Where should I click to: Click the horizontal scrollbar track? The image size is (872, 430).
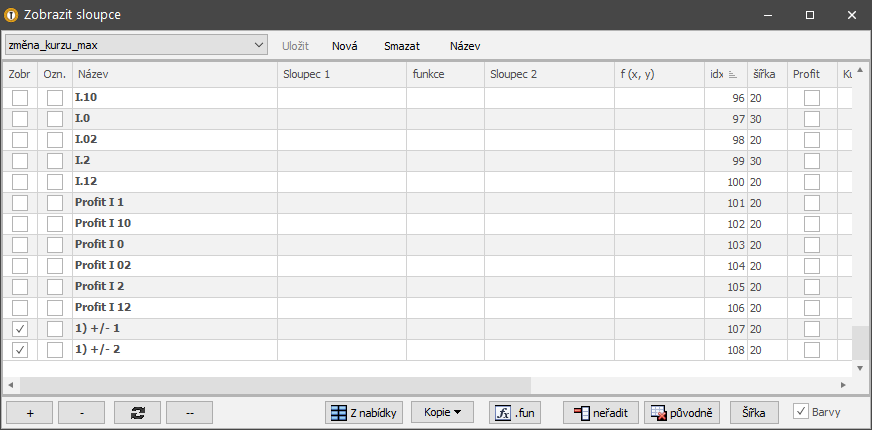690,384
